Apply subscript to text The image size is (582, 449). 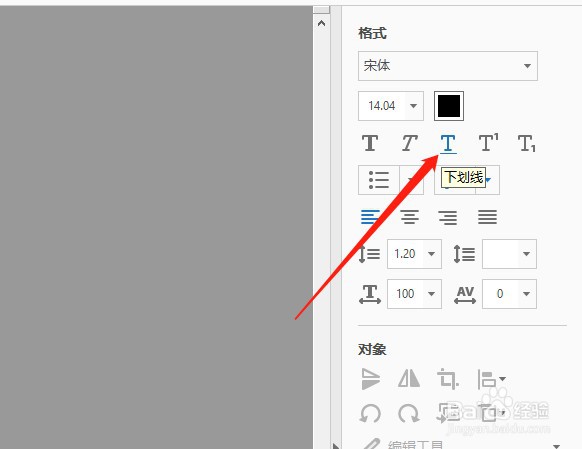click(x=527, y=144)
